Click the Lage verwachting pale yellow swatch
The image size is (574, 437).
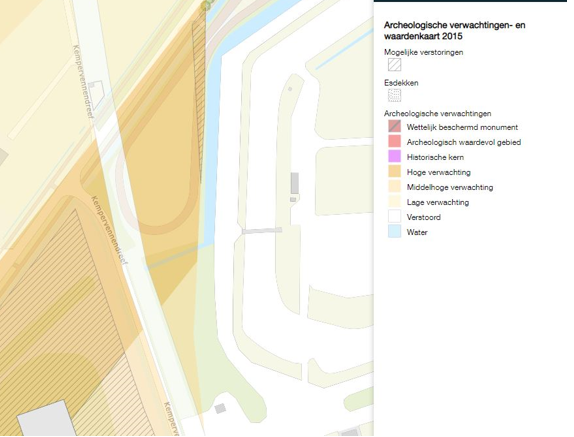pyautogui.click(x=394, y=202)
